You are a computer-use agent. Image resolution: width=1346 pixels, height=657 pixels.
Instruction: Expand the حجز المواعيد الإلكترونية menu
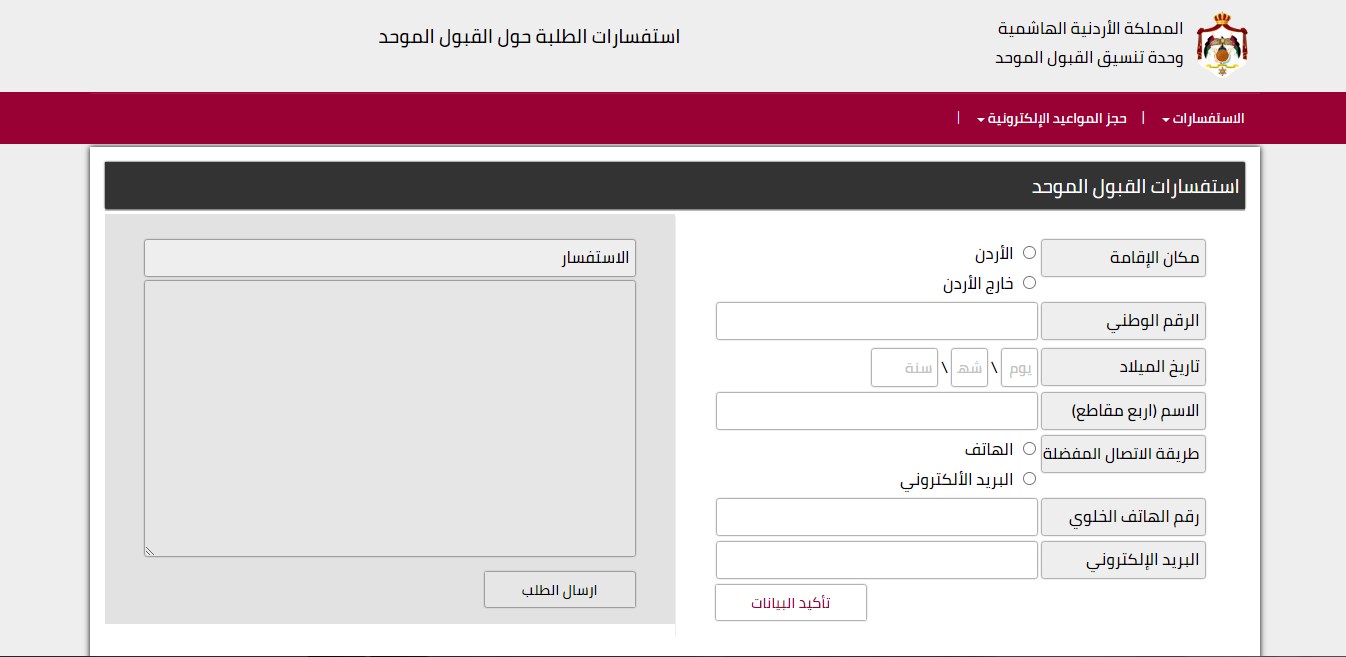pyautogui.click(x=1052, y=118)
